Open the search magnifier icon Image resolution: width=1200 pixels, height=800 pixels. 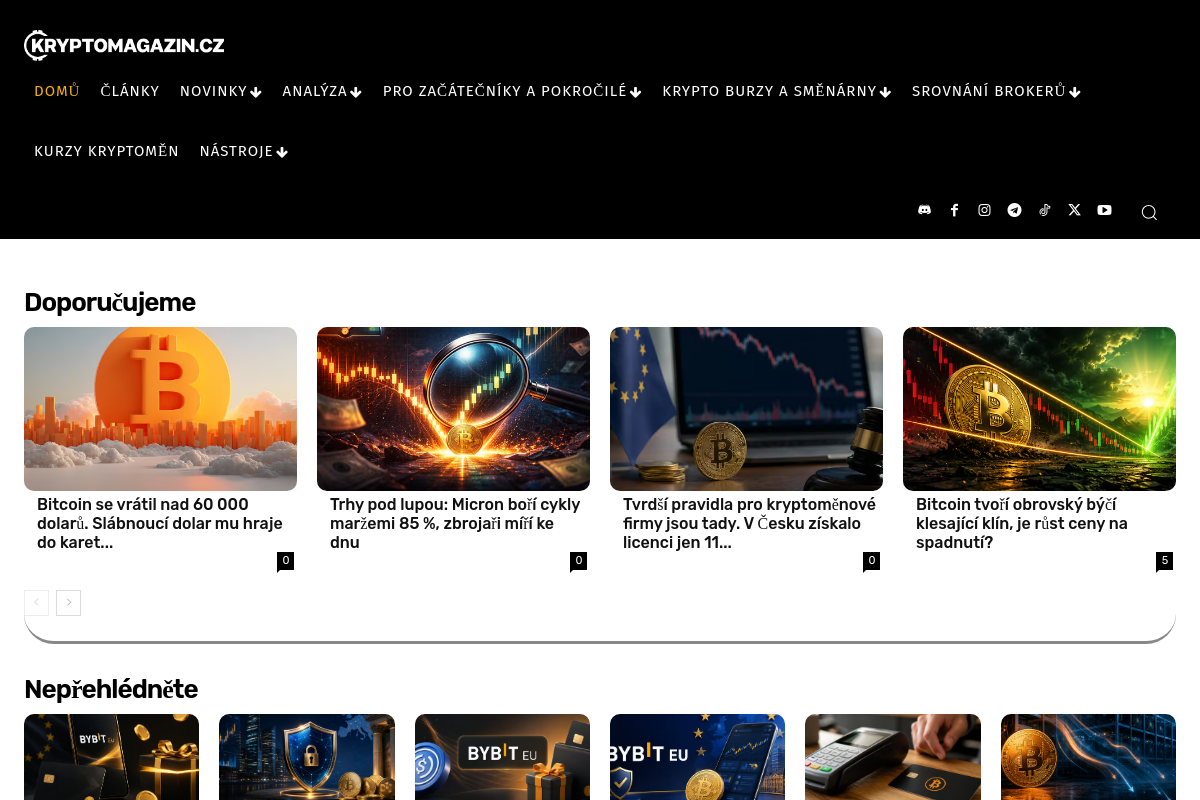1149,212
